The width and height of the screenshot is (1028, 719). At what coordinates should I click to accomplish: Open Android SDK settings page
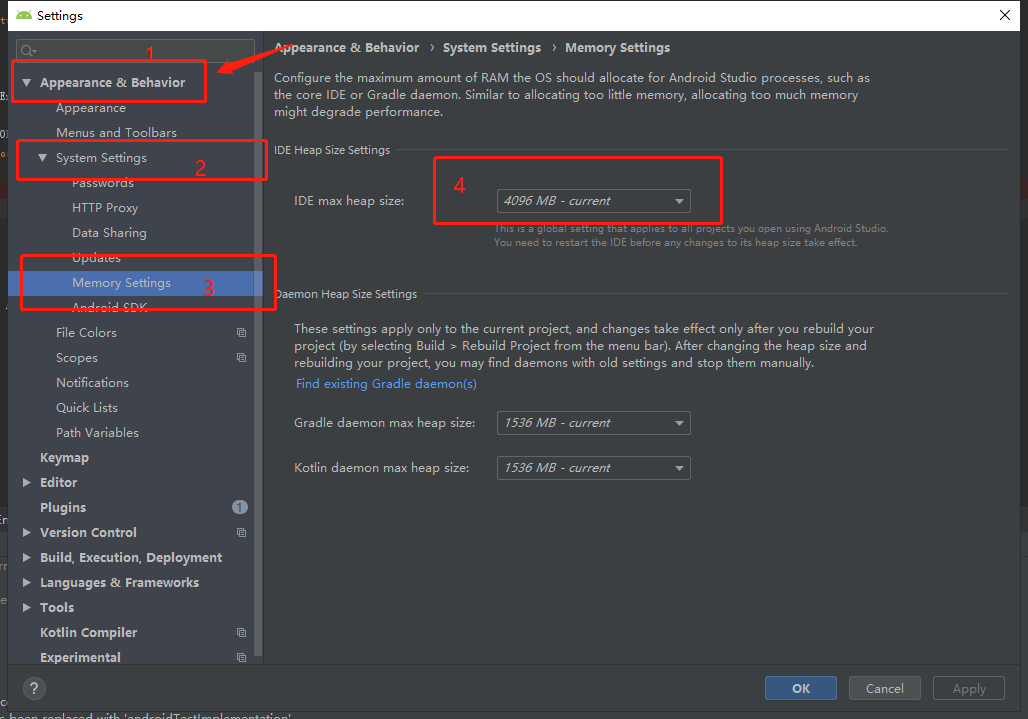[x=109, y=307]
